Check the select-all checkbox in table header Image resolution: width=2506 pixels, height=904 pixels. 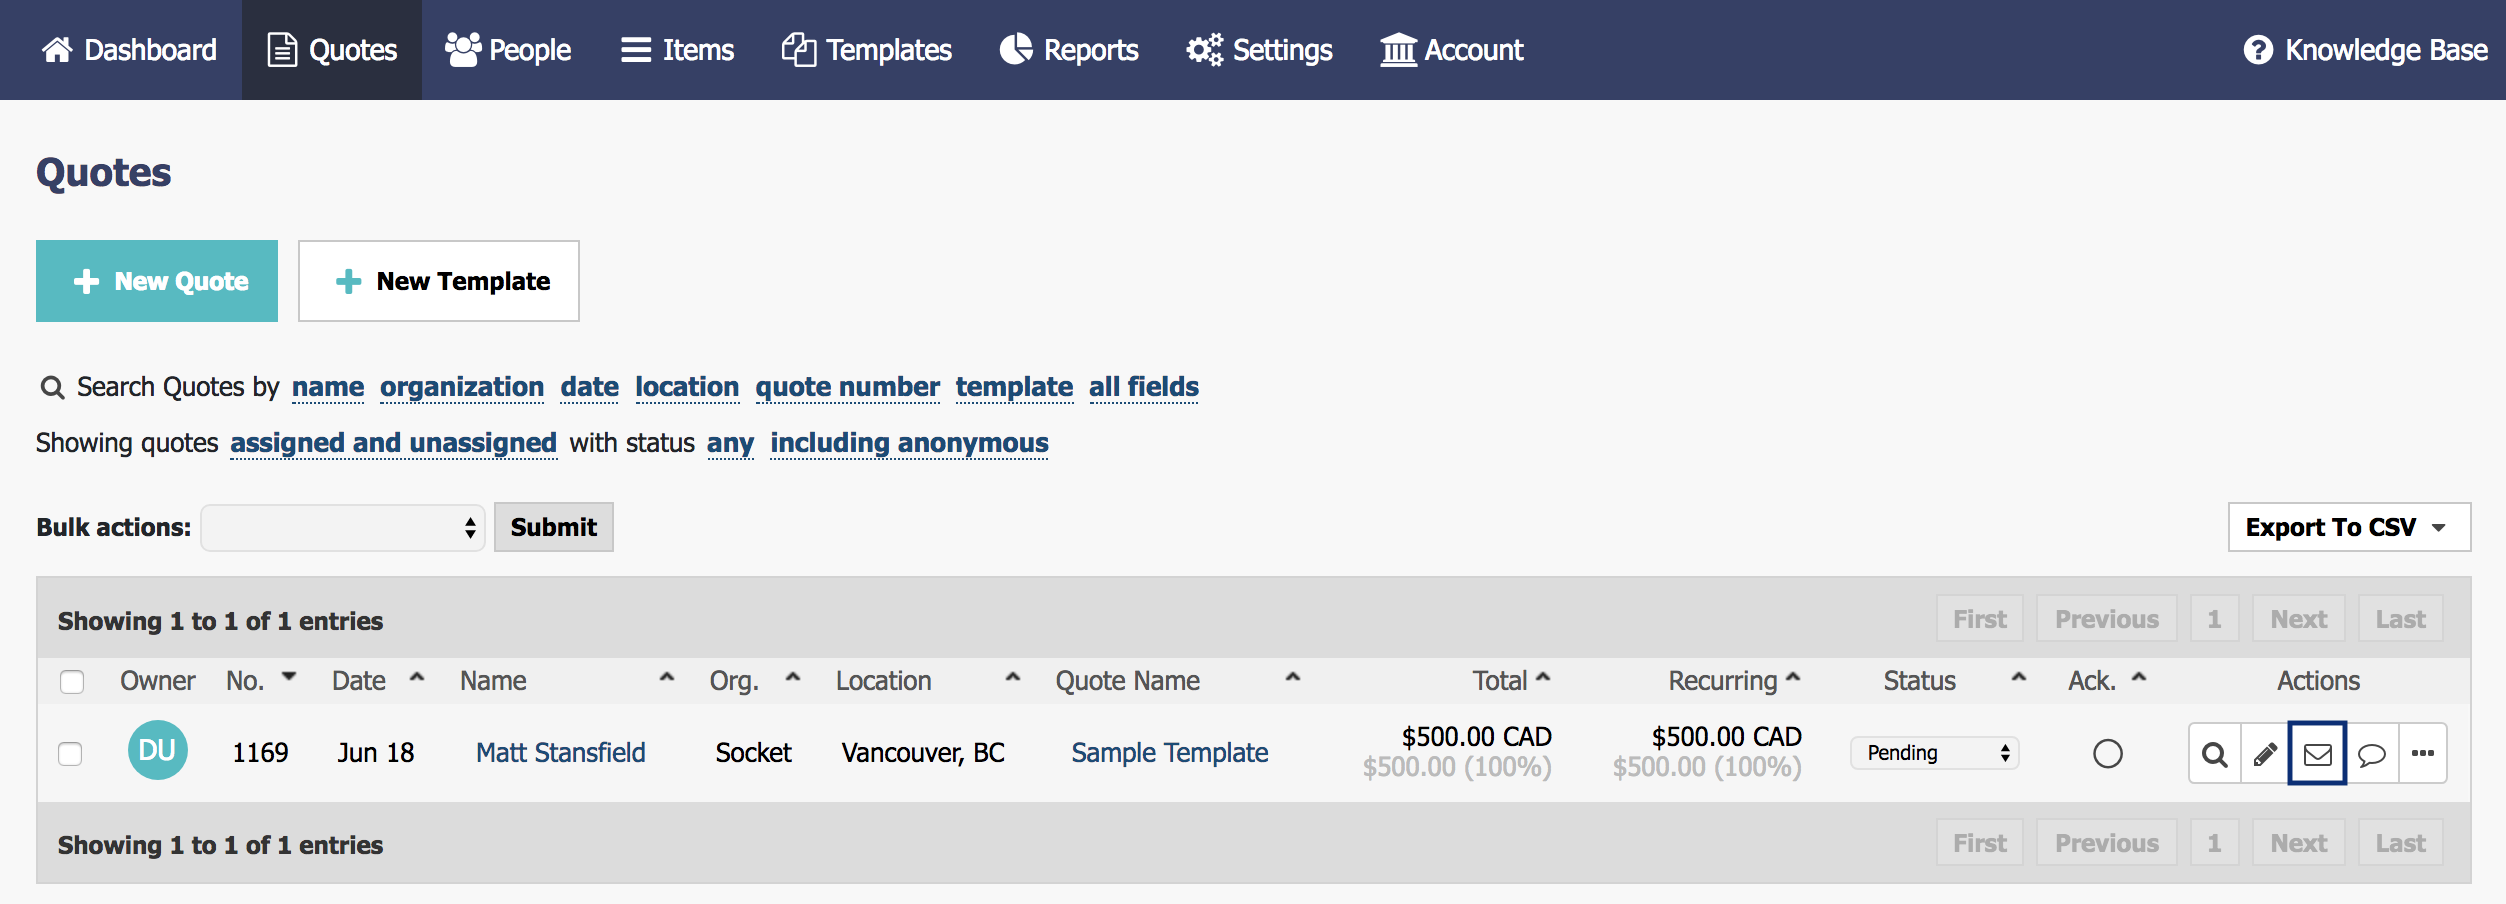tap(72, 682)
